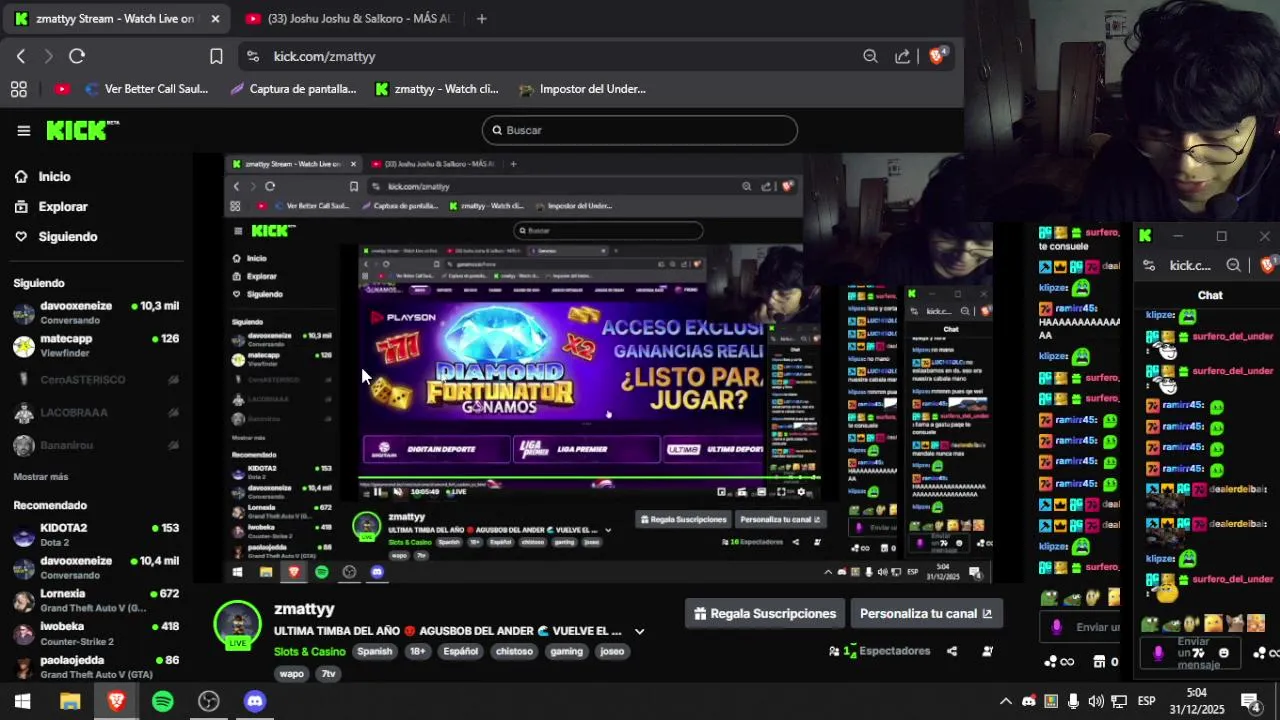Click purple icon in popup chat input
Image resolution: width=1280 pixels, height=720 pixels.
point(1158,653)
